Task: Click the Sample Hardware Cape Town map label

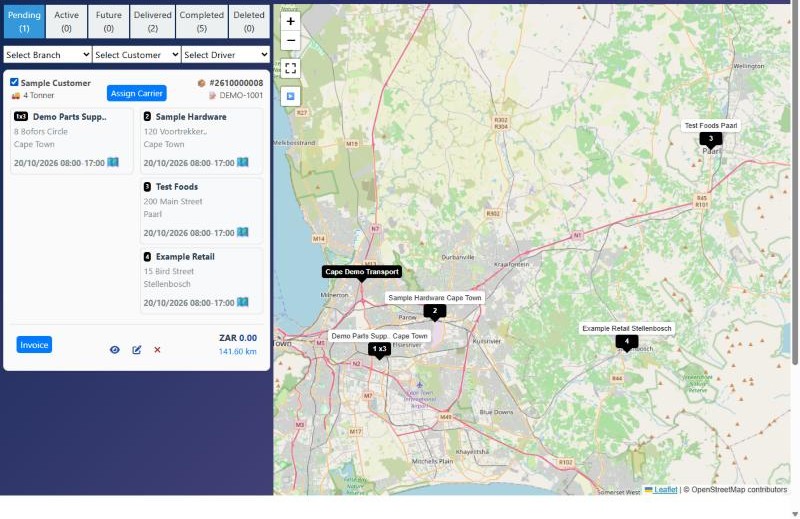Action: click(435, 298)
